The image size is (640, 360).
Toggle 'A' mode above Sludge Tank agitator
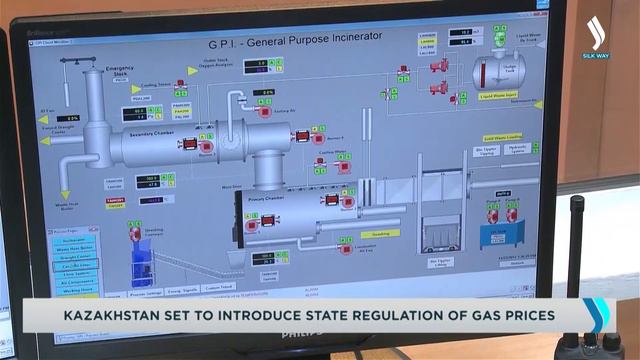[497, 29]
